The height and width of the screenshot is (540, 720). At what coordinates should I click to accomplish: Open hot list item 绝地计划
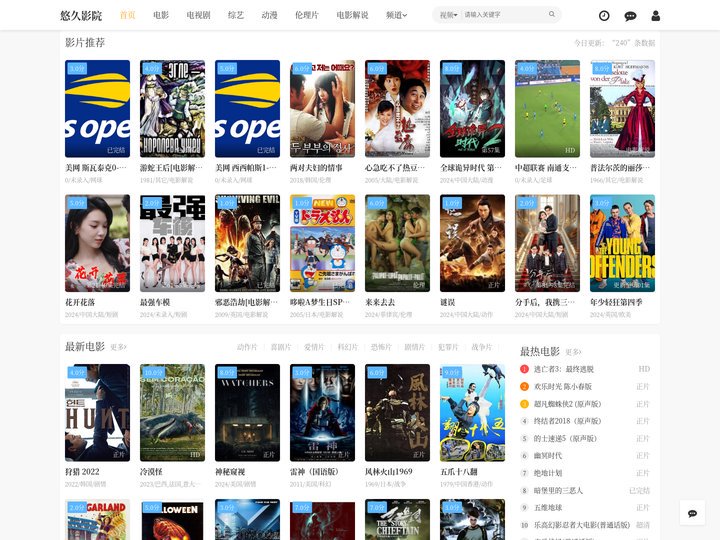[548, 473]
